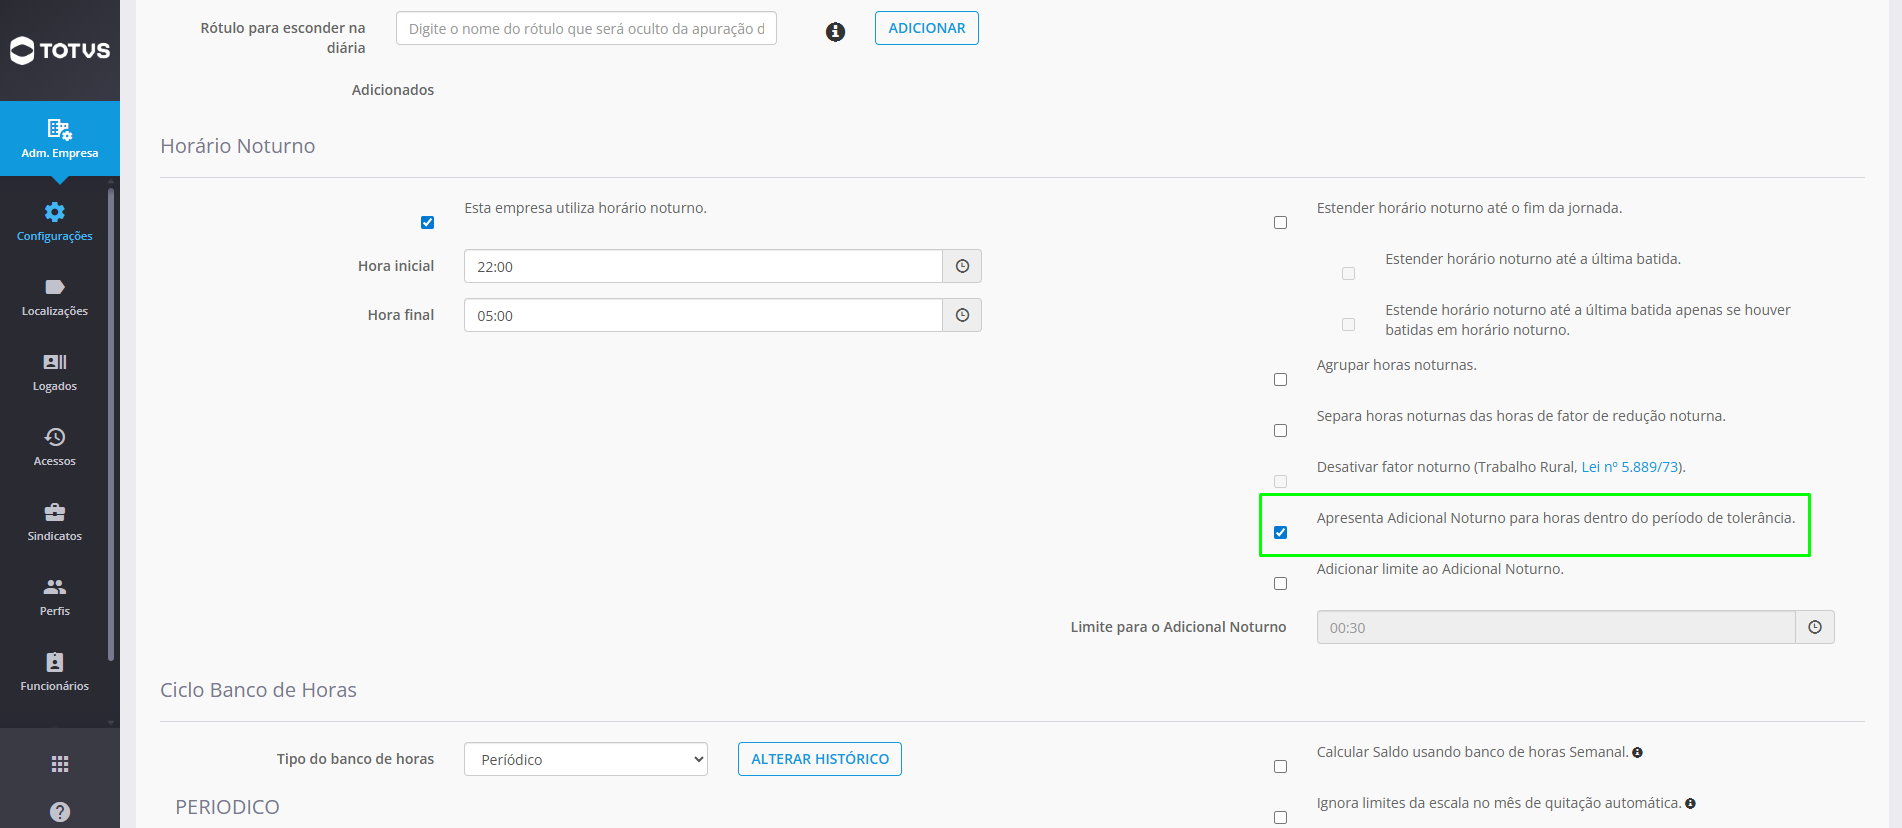This screenshot has height=828, width=1902.
Task: Open Configurações gear icon
Action: (55, 212)
